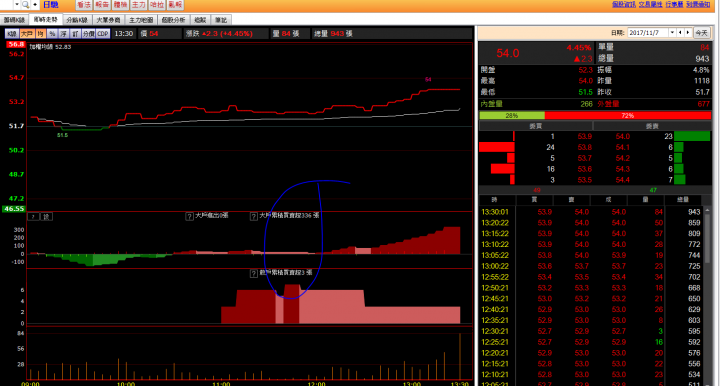Switch to the first K線 tab
The height and width of the screenshot is (386, 720).
point(14,20)
